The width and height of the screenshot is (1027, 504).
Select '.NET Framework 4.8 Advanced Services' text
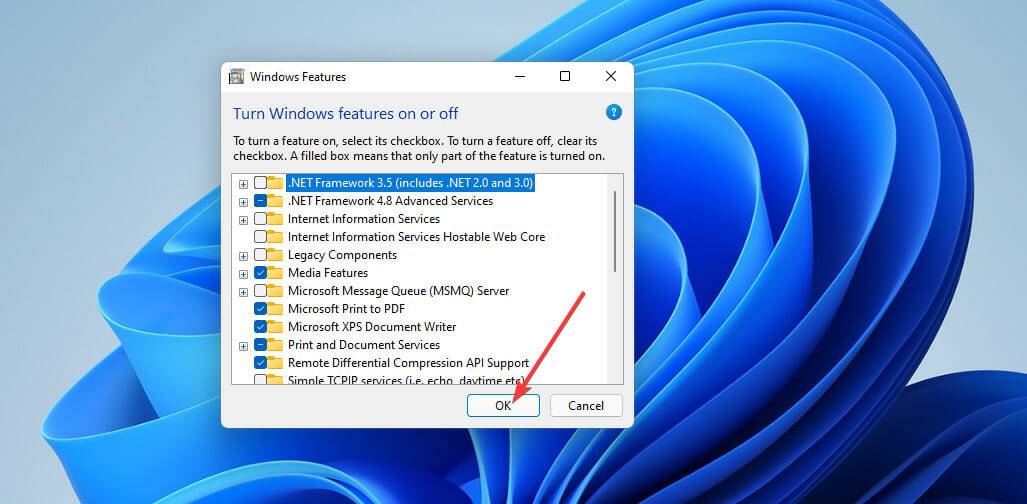pos(390,201)
